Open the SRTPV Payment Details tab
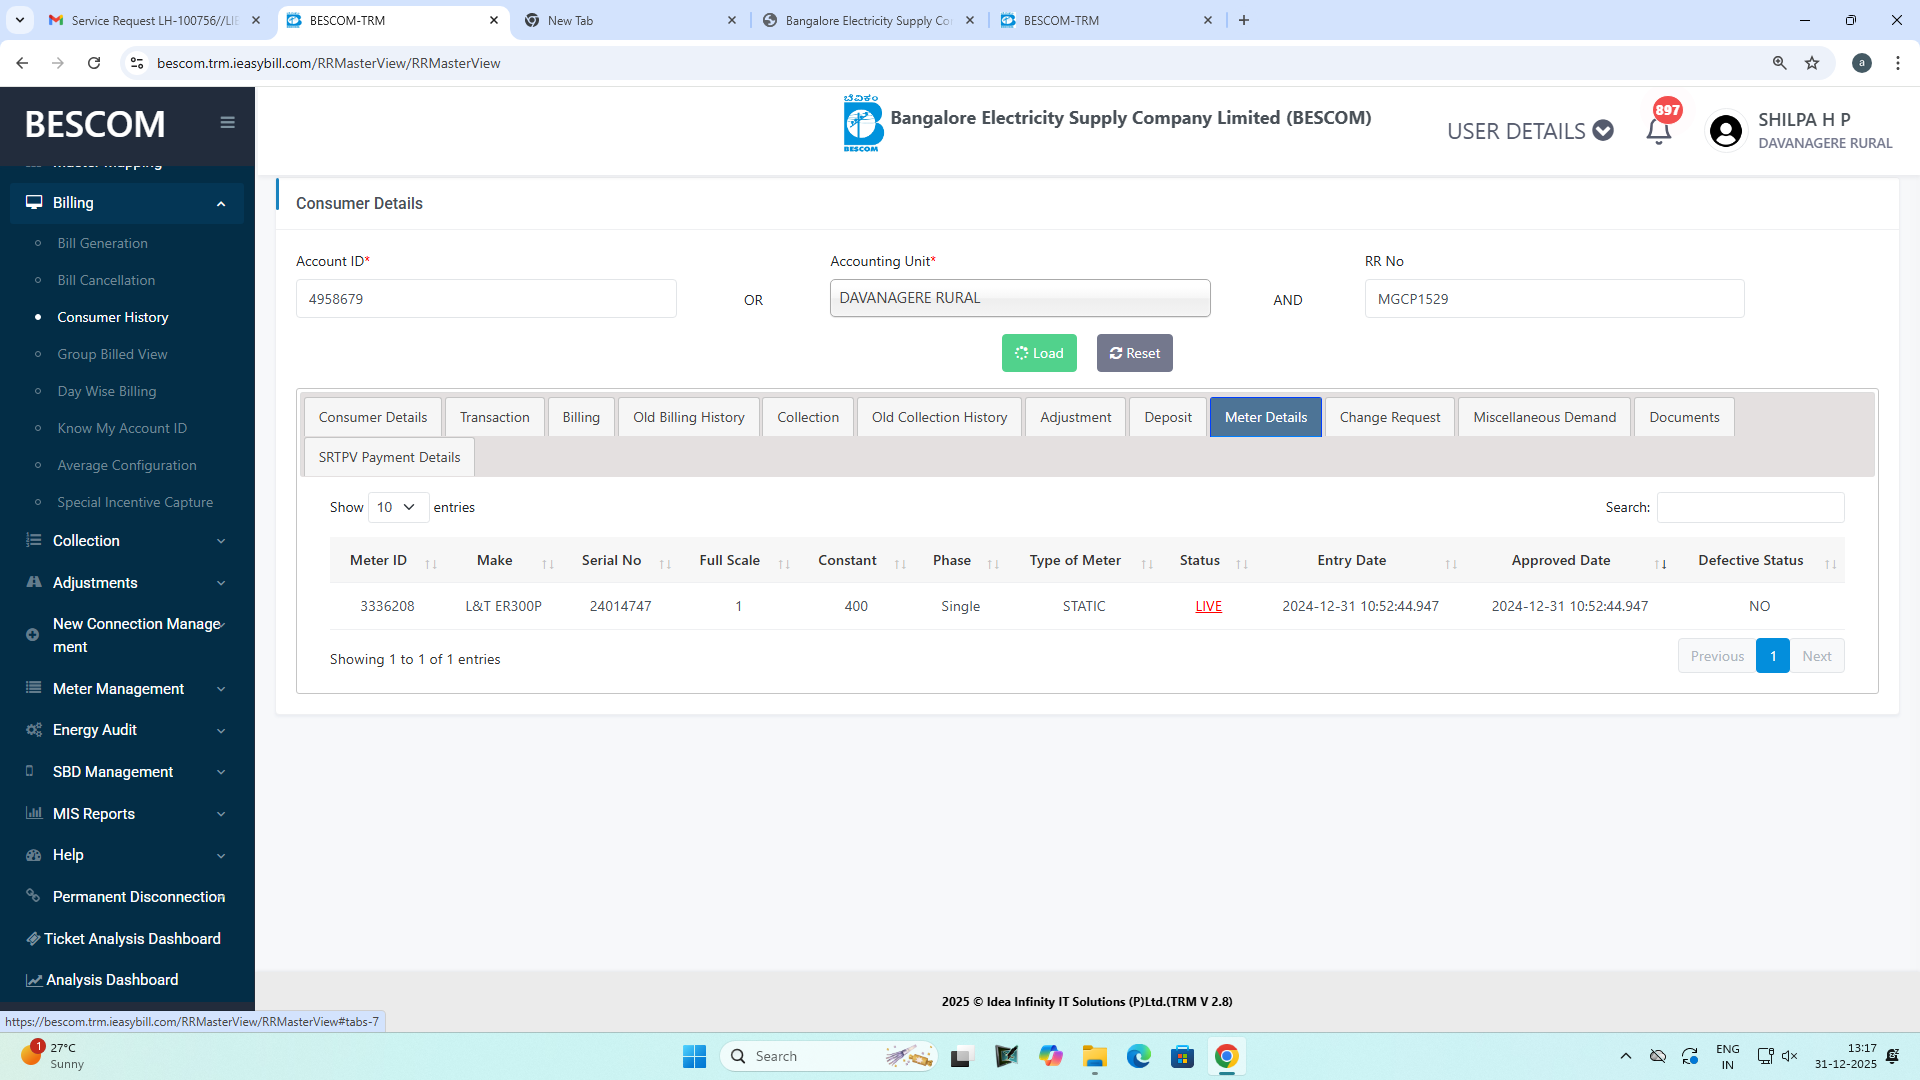 (x=389, y=457)
